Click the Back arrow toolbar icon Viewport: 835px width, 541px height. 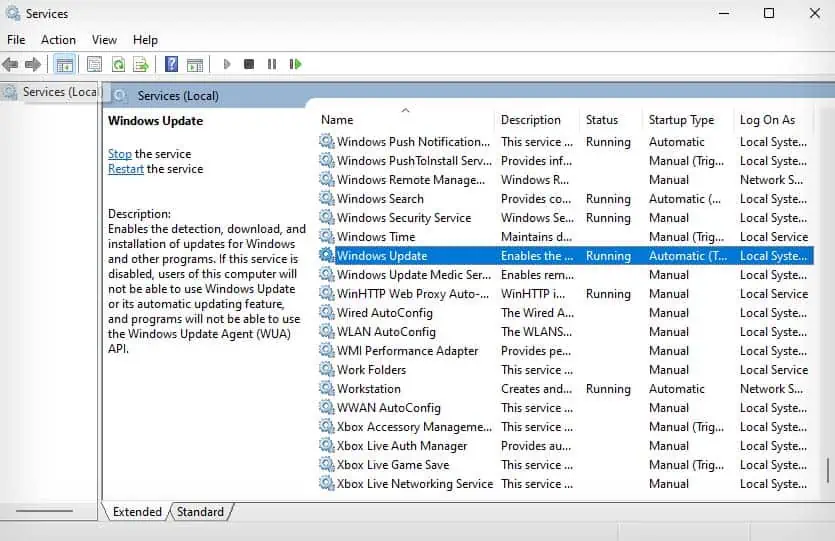coord(10,64)
